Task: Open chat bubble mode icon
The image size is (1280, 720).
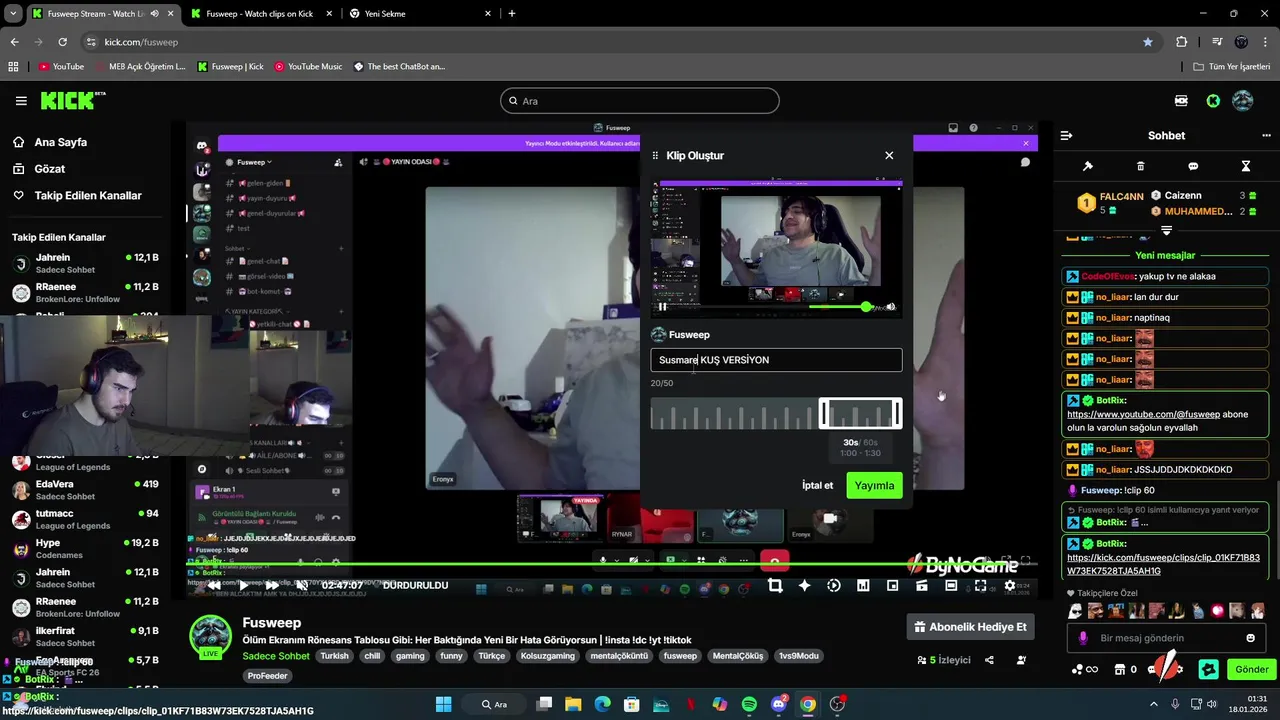Action: tap(1193, 166)
